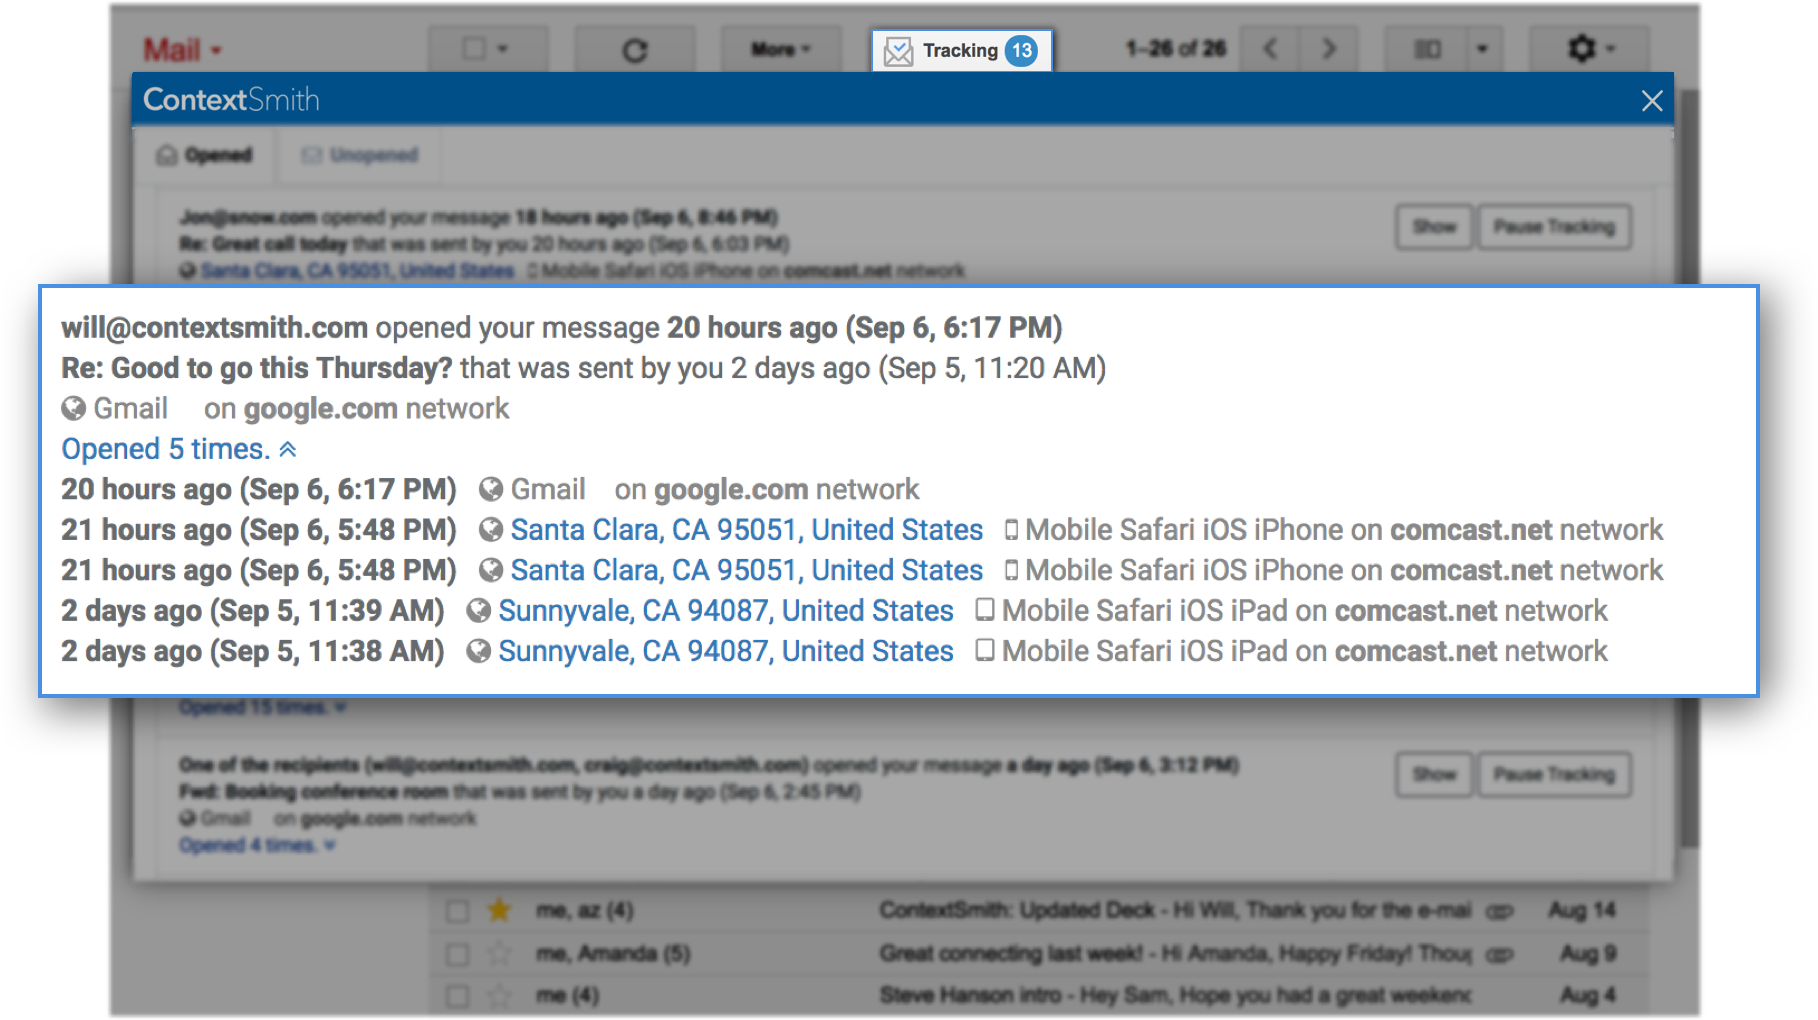Click the Santa Clara, CA location link
Screen dimensions: 1818x1020
point(745,530)
